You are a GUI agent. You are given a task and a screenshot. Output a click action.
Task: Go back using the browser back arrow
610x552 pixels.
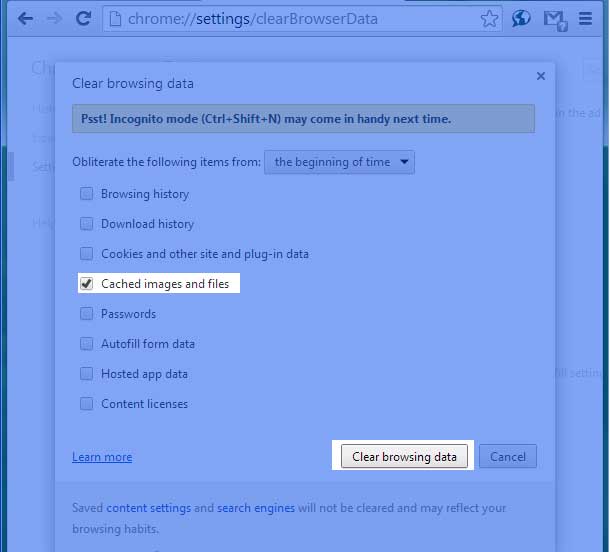tap(25, 18)
